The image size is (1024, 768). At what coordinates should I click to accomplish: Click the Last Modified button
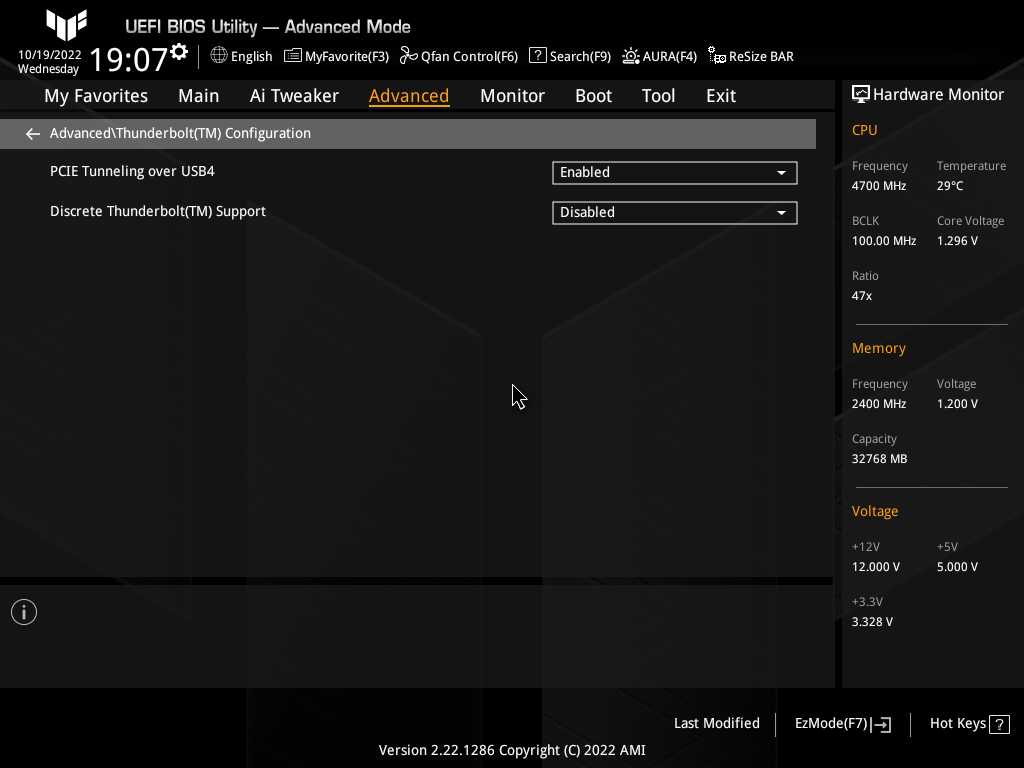pos(716,723)
